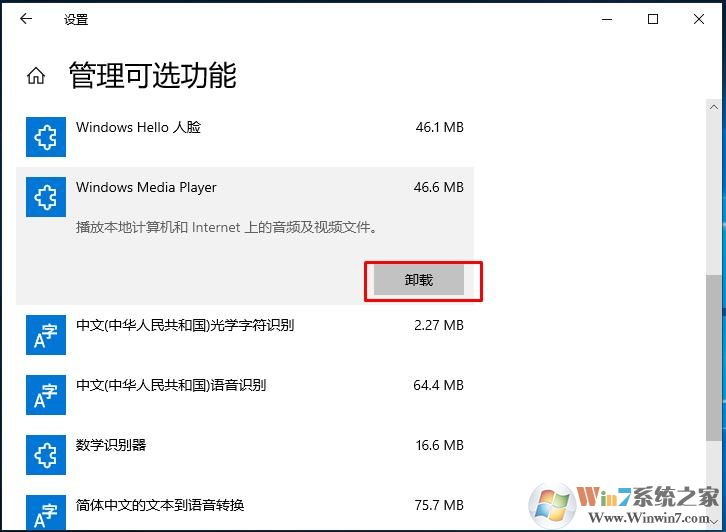Click the 光学字符识别 language icon
Viewport: 726px width, 532px height.
coord(46,335)
